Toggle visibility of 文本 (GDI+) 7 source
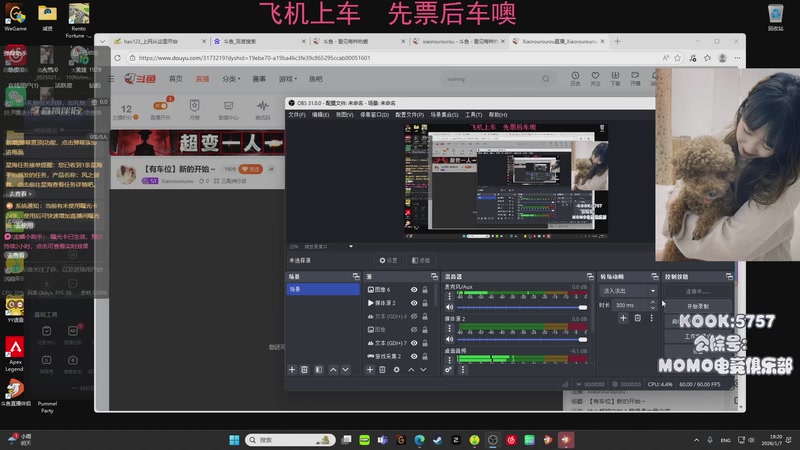The height and width of the screenshot is (450, 800). [x=414, y=343]
